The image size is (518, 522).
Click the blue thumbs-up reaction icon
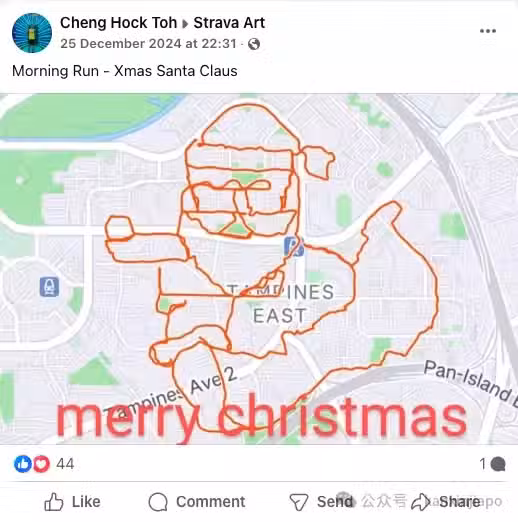pyautogui.click(x=23, y=464)
